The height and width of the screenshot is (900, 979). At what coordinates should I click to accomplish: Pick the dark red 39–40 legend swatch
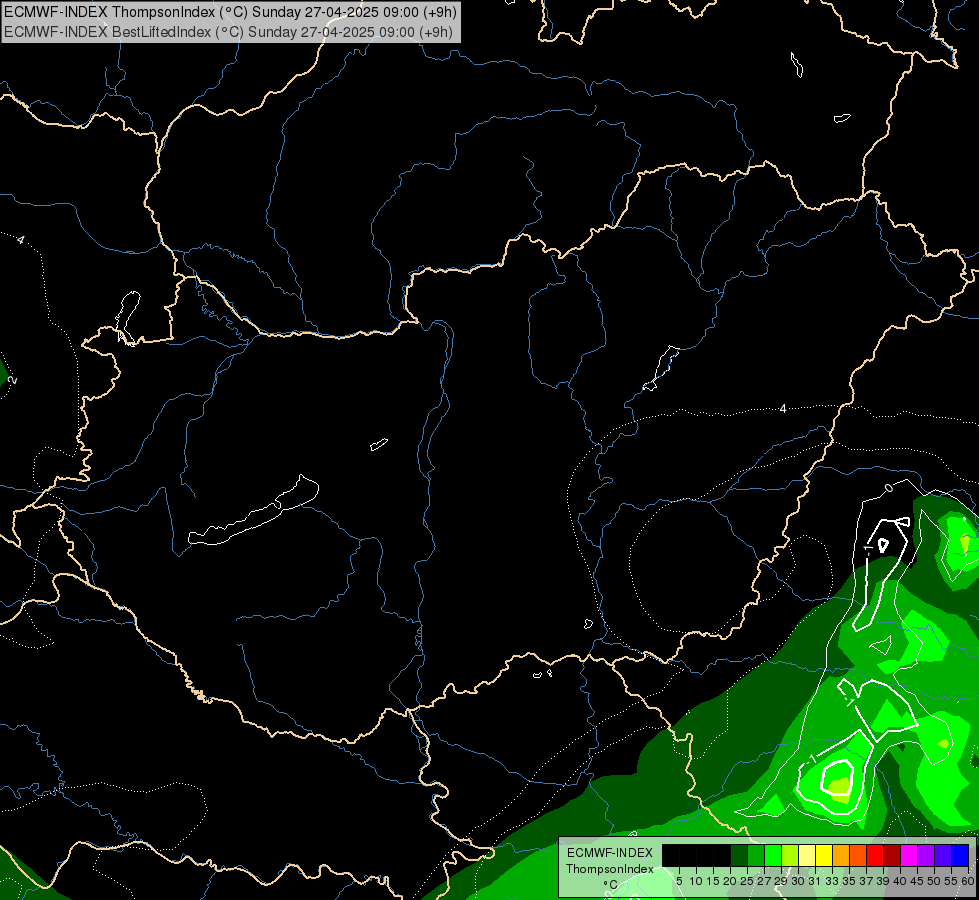click(x=892, y=855)
